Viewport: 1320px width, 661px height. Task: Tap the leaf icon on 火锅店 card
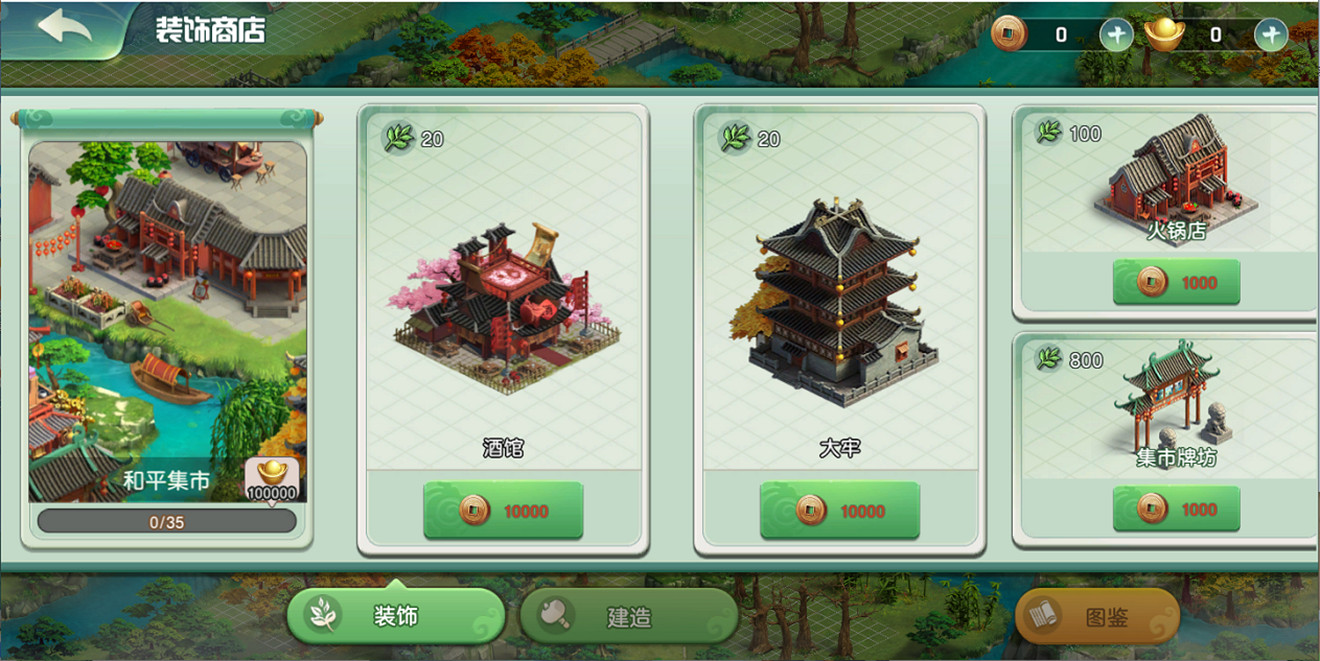[1048, 132]
